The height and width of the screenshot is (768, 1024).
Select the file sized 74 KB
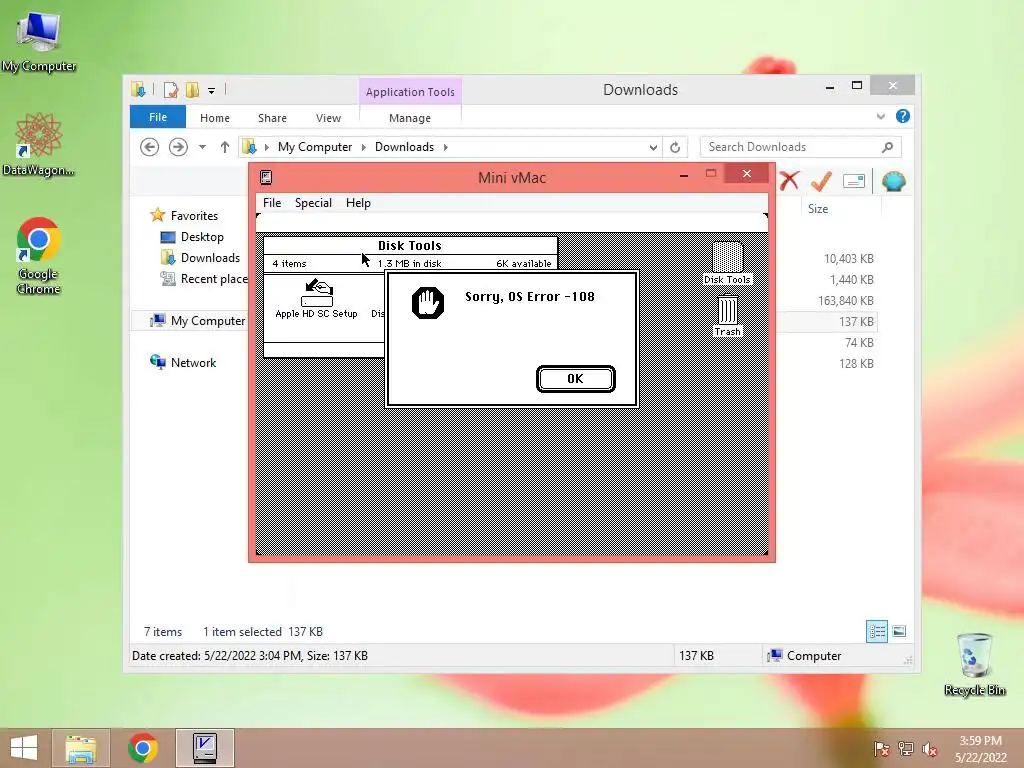tap(858, 342)
